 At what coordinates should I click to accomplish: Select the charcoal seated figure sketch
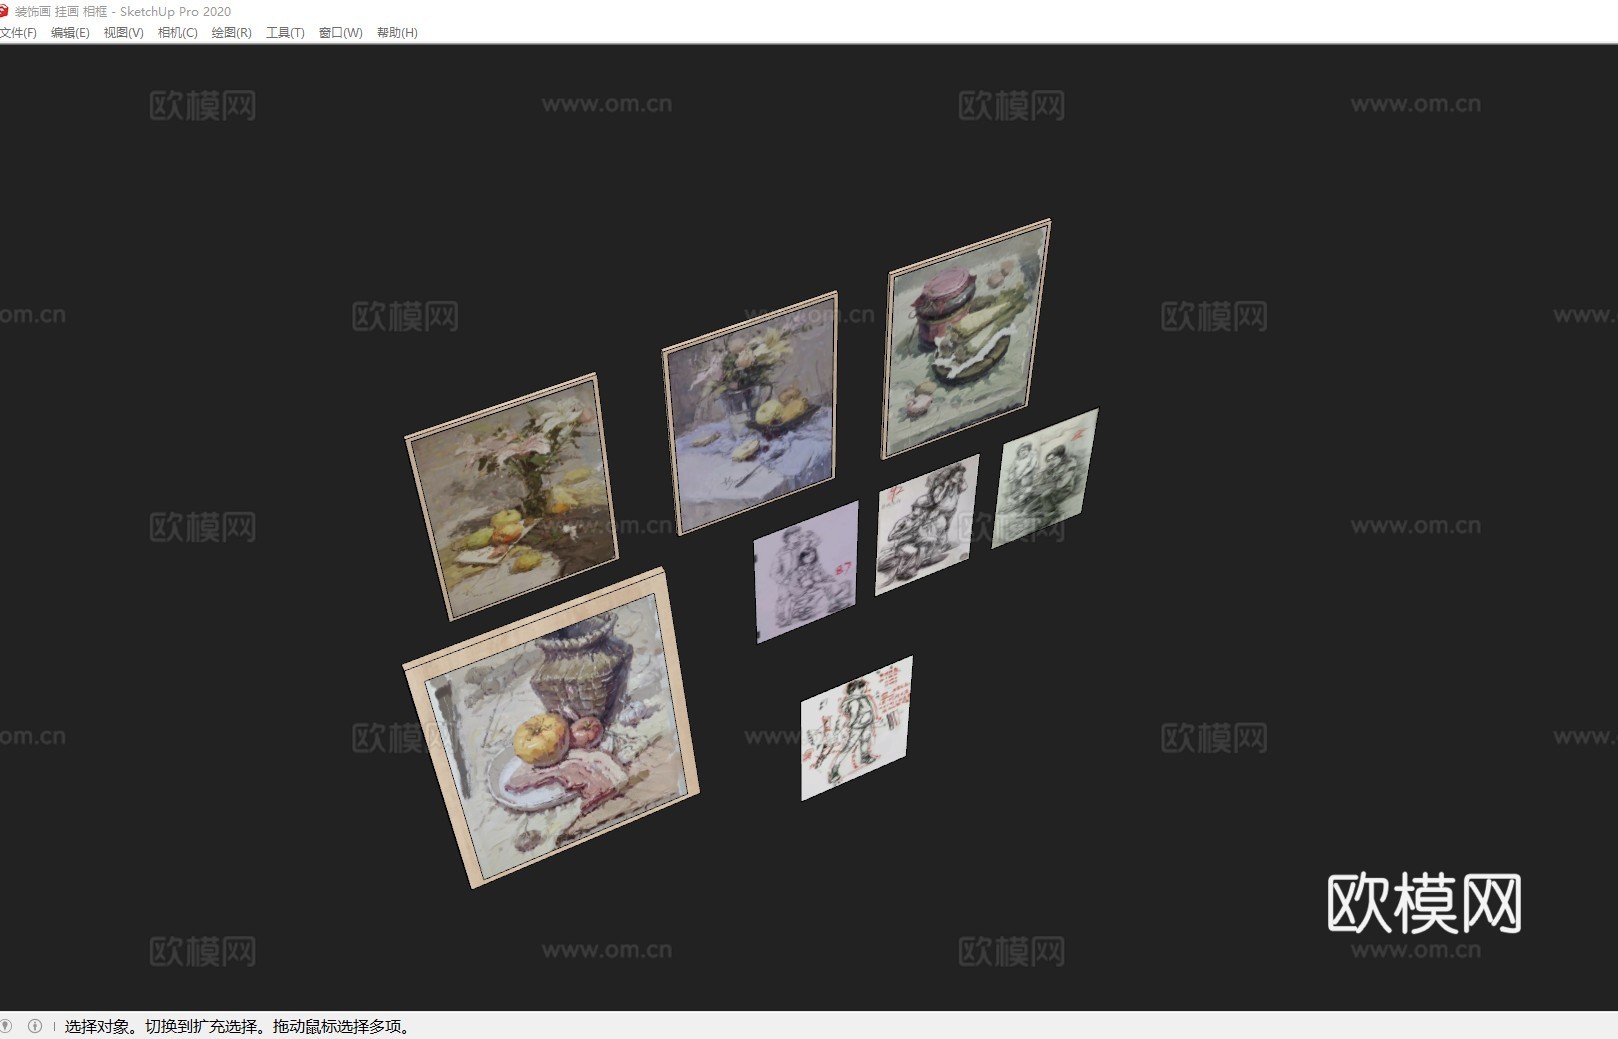pos(927,525)
